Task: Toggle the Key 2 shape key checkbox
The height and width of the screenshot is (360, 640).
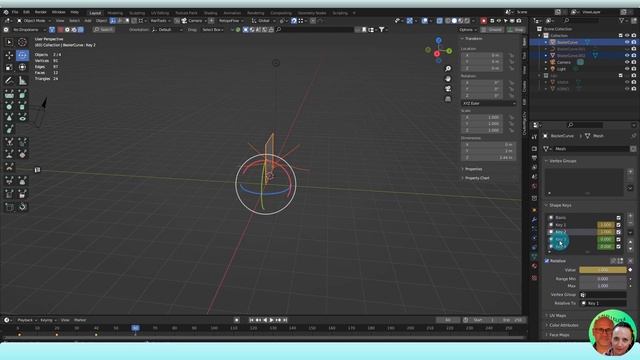Action: (618, 232)
